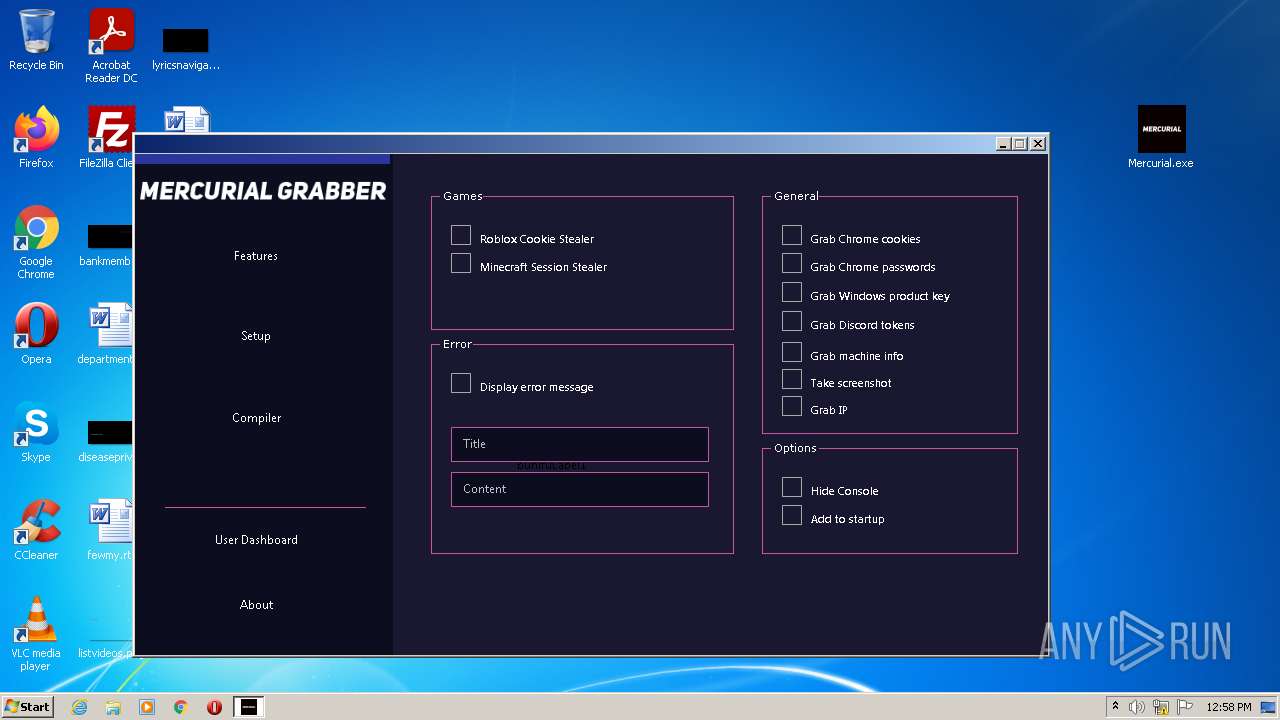Click the volume speaker tray icon
Screen dimensions: 1280x720
click(x=1137, y=707)
